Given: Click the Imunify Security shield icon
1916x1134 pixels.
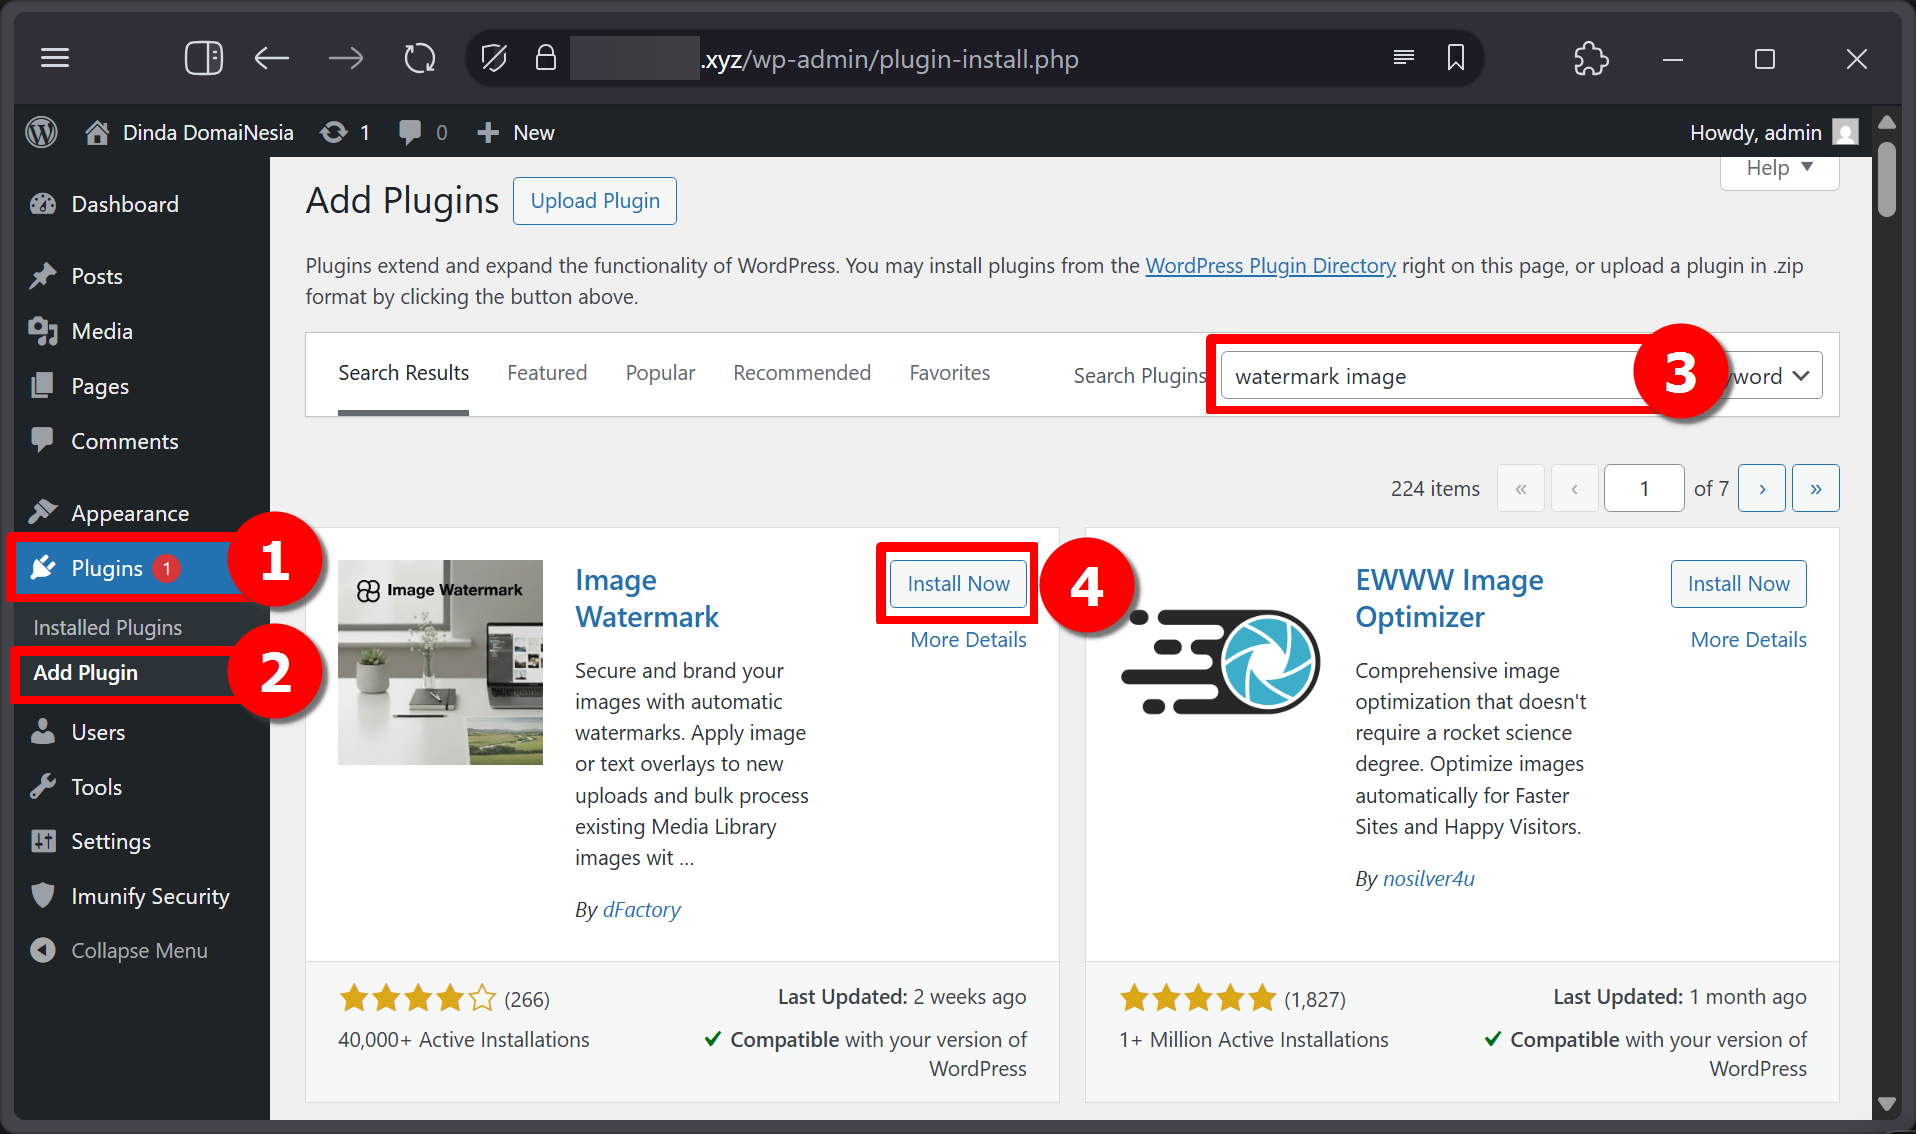Looking at the screenshot, I should pyautogui.click(x=43, y=895).
